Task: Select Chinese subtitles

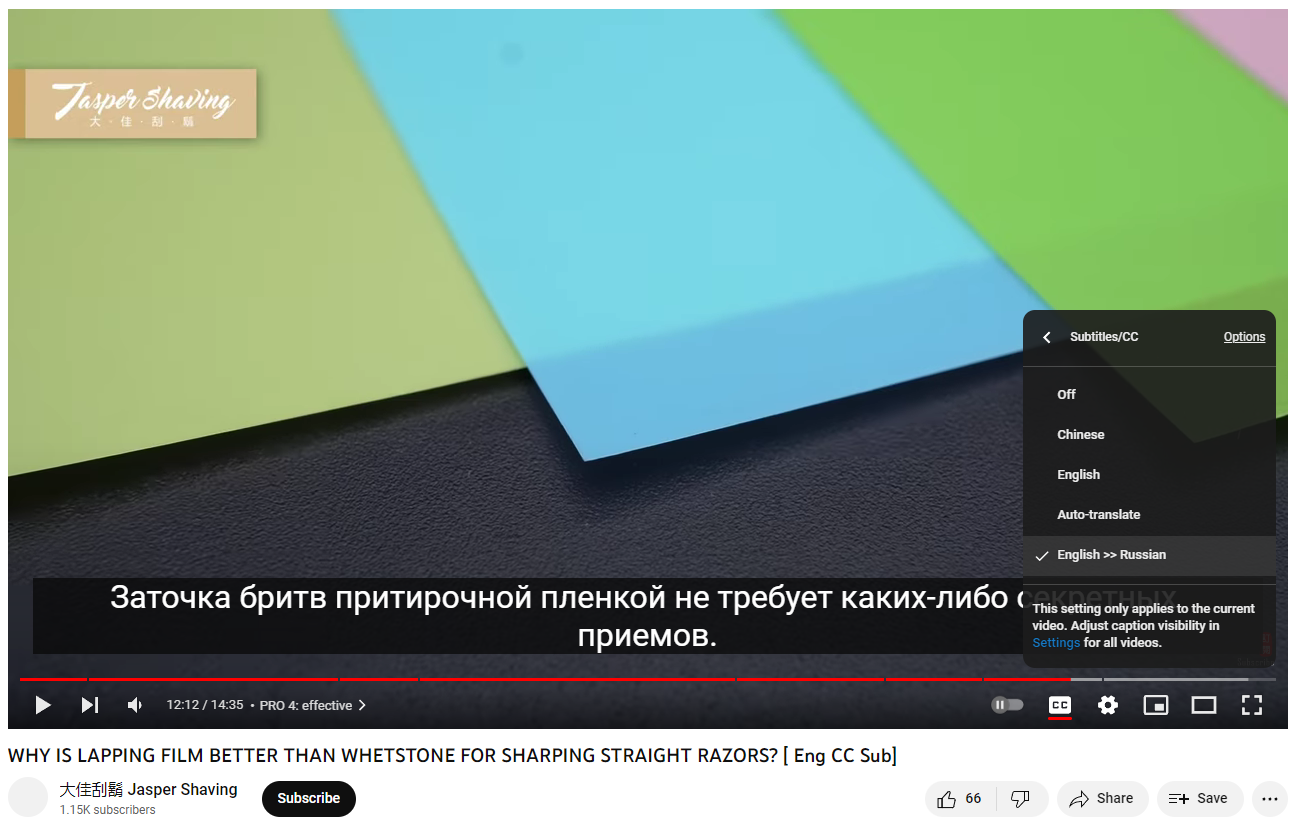Action: 1080,434
